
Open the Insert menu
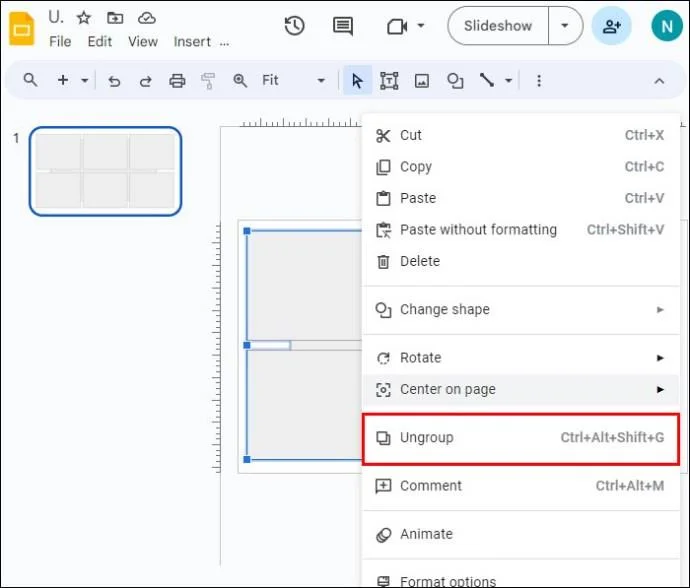click(x=192, y=42)
